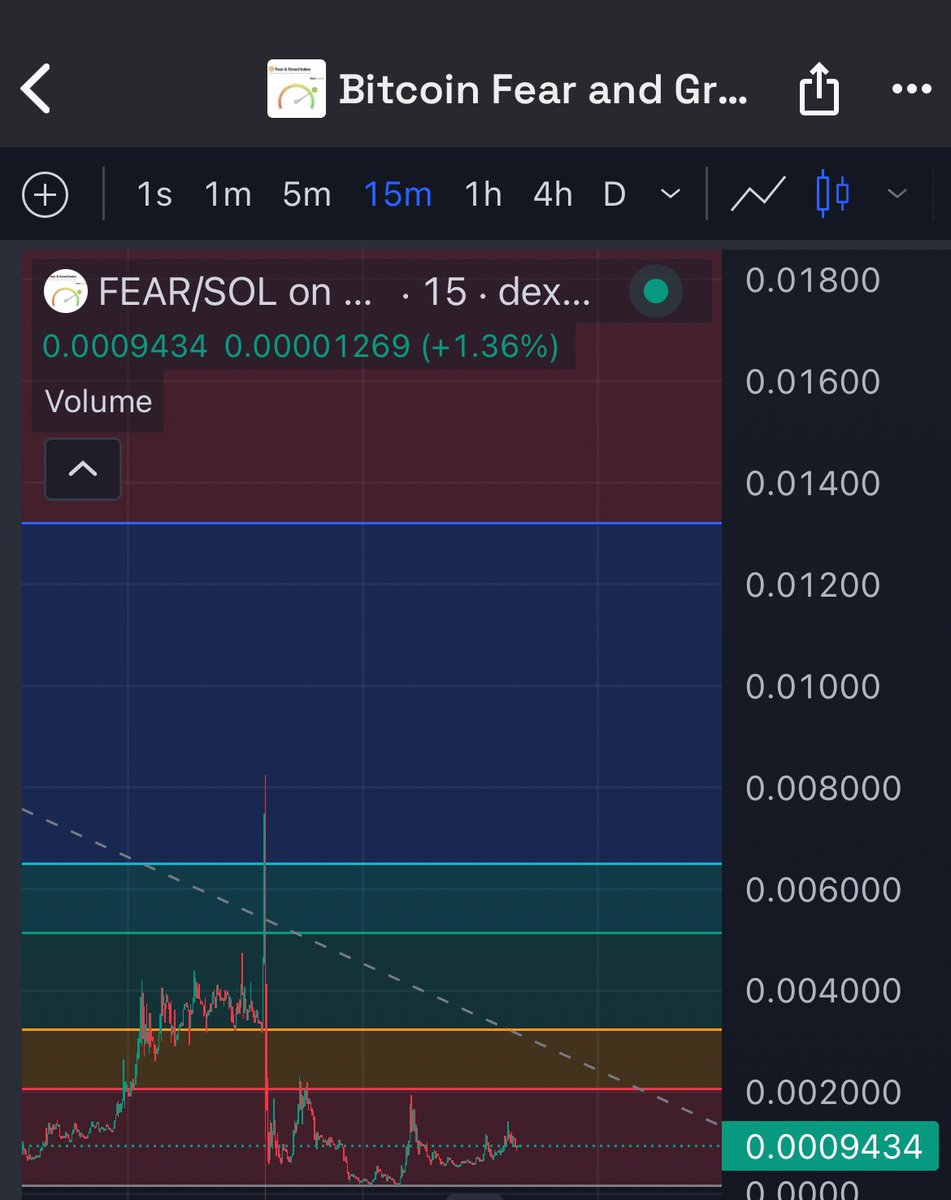Click the highlighted current price label 0.0009434
The width and height of the screenshot is (951, 1200).
[x=833, y=1146]
